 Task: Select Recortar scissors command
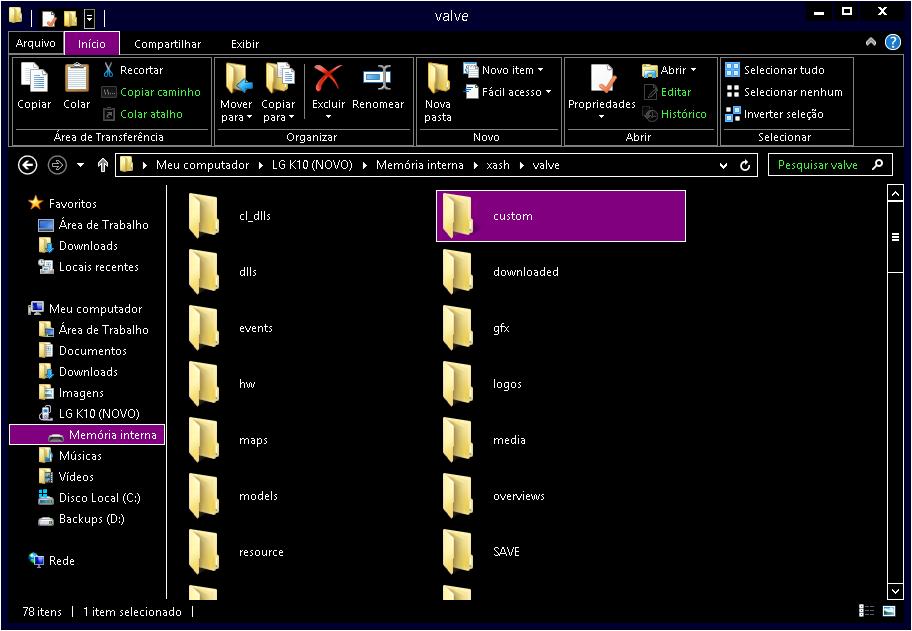[x=133, y=70]
